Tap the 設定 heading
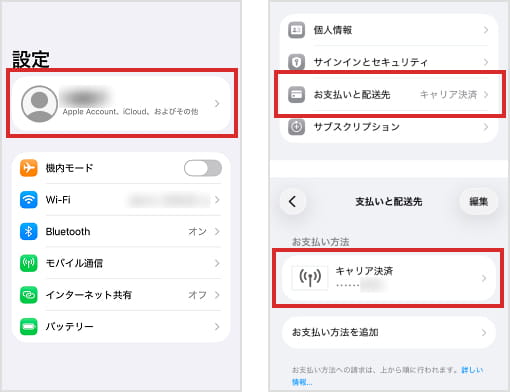The width and height of the screenshot is (510, 392). pos(31,59)
